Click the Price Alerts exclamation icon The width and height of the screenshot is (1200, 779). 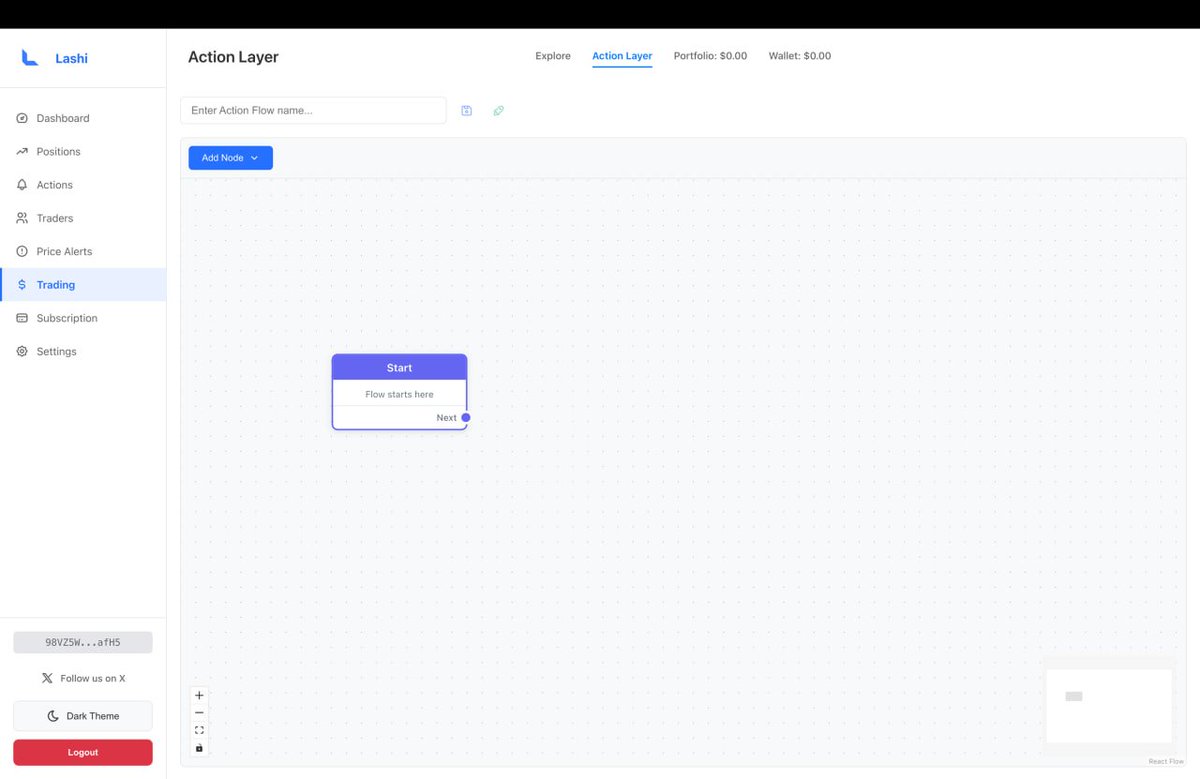[x=22, y=252]
